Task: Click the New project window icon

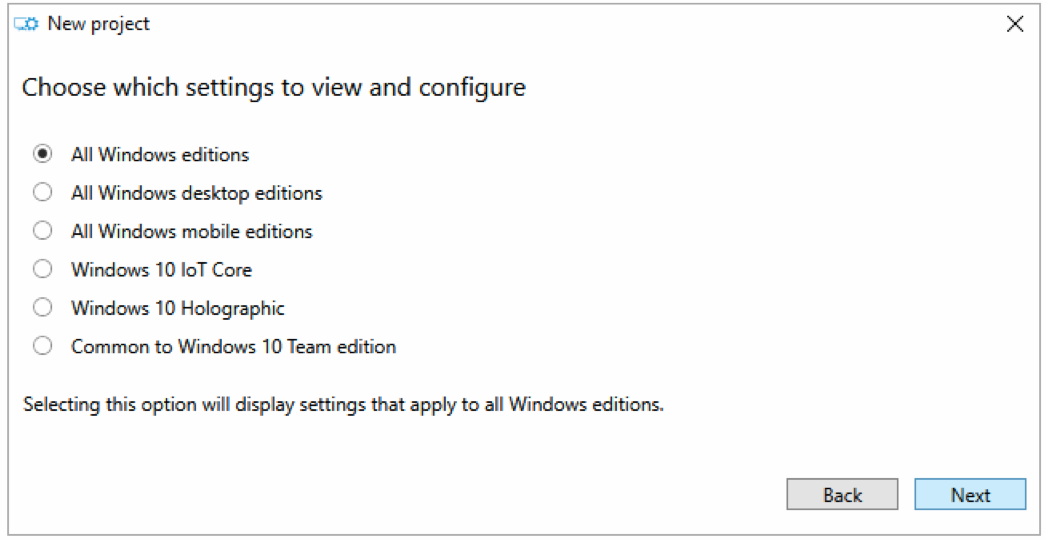Action: point(26,25)
